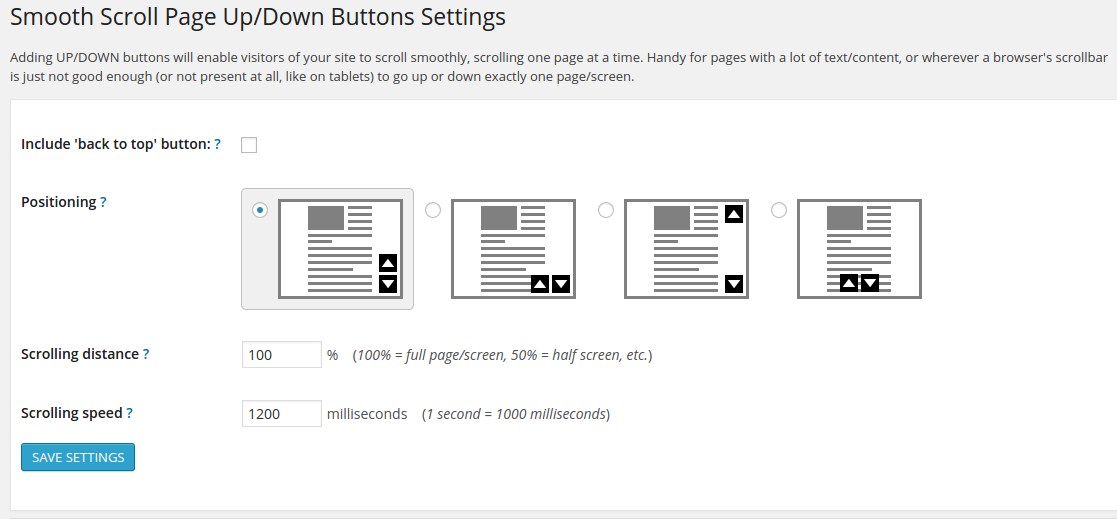Viewport: 1117px width, 519px height.
Task: Click layout preview with split top/bottom arrows
Action: coord(686,249)
